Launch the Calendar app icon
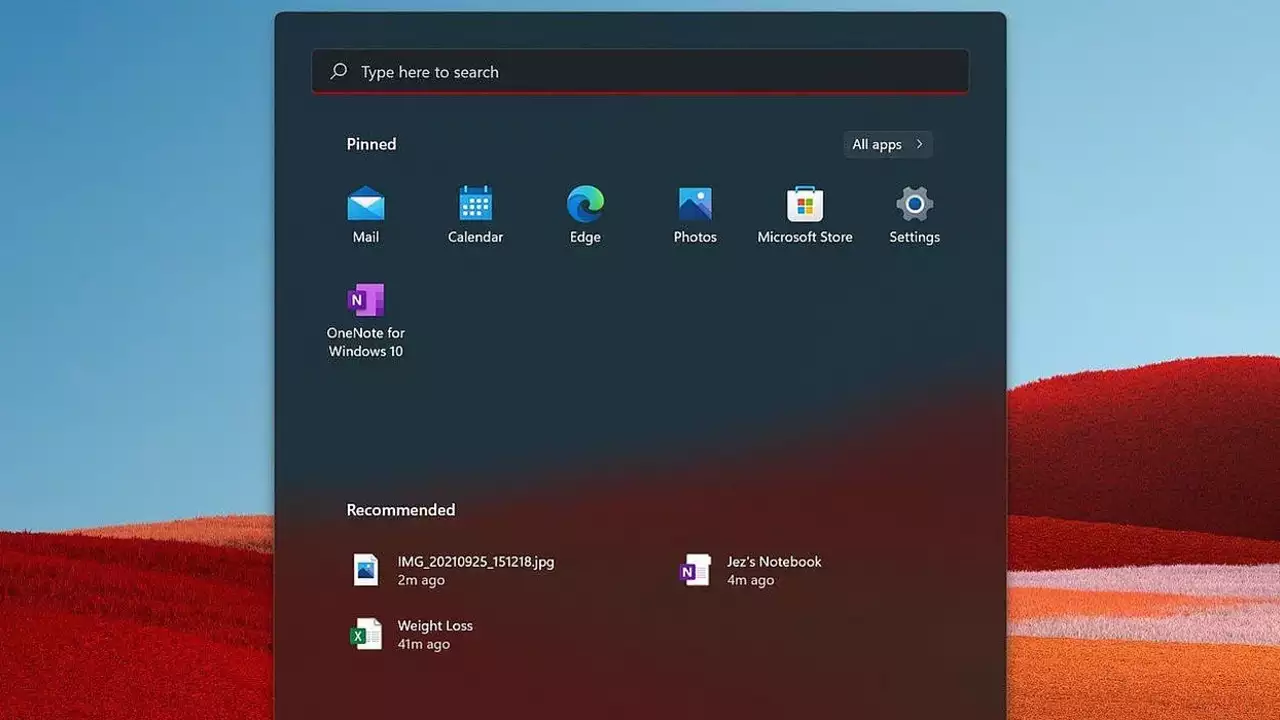This screenshot has width=1280, height=720. (475, 204)
